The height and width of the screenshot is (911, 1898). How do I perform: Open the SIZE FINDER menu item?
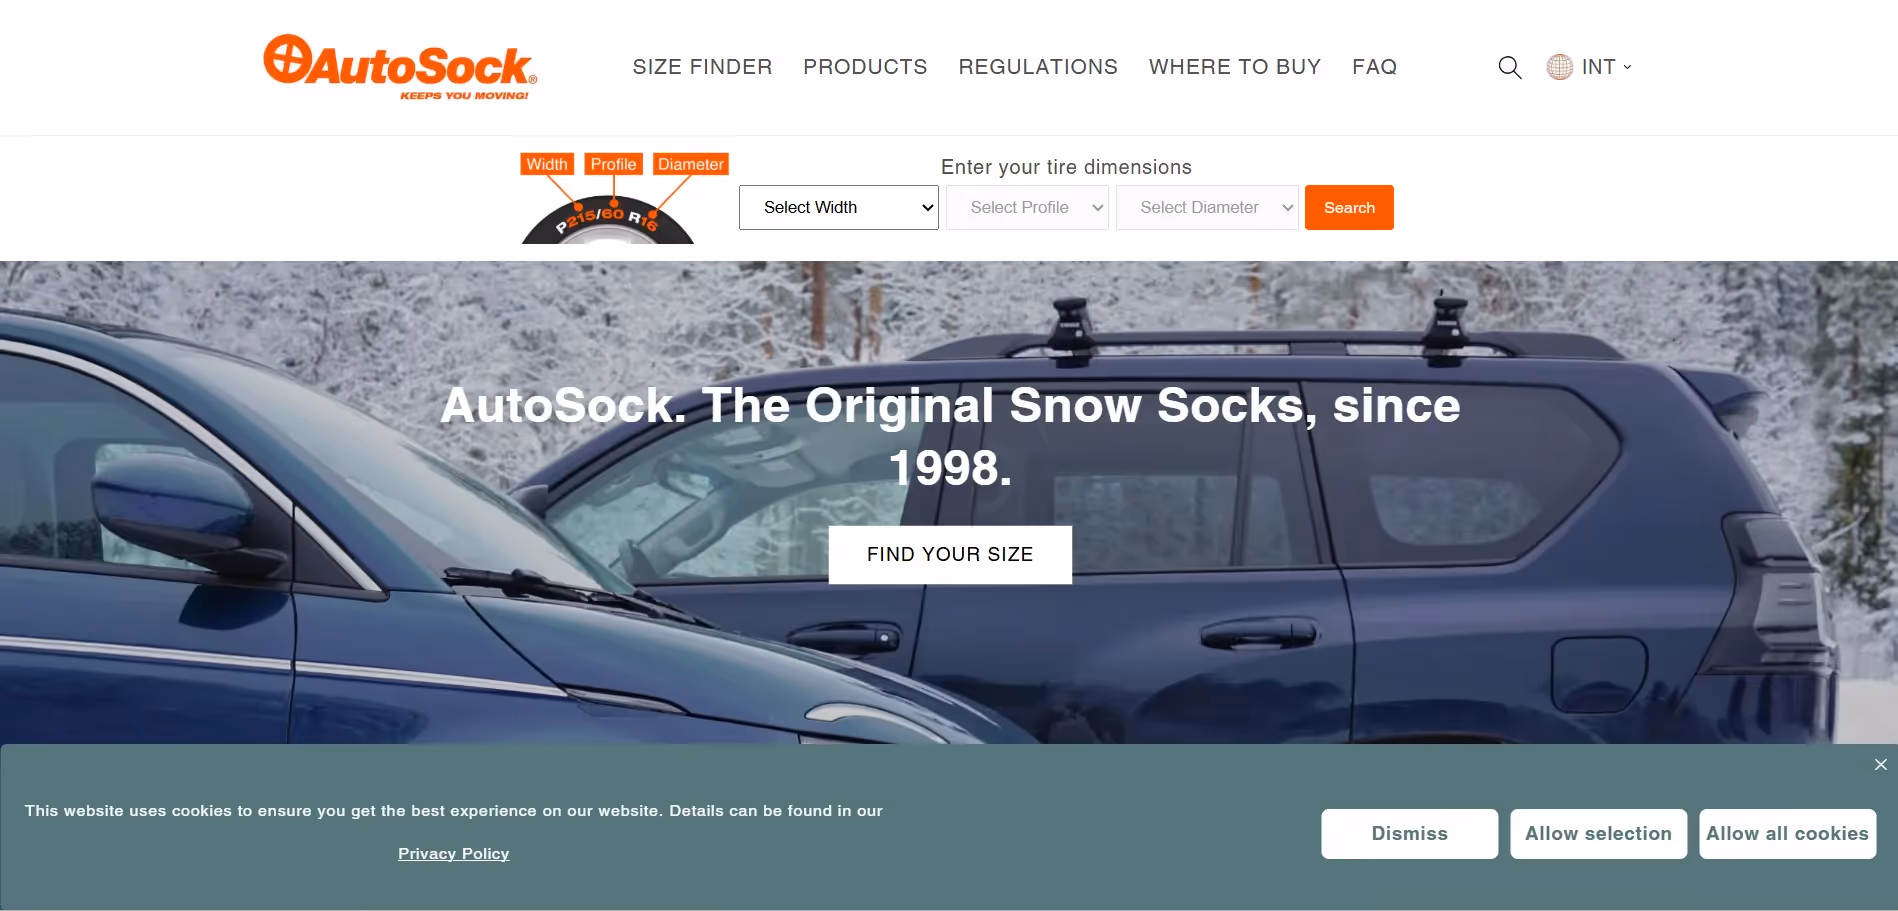pyautogui.click(x=702, y=67)
